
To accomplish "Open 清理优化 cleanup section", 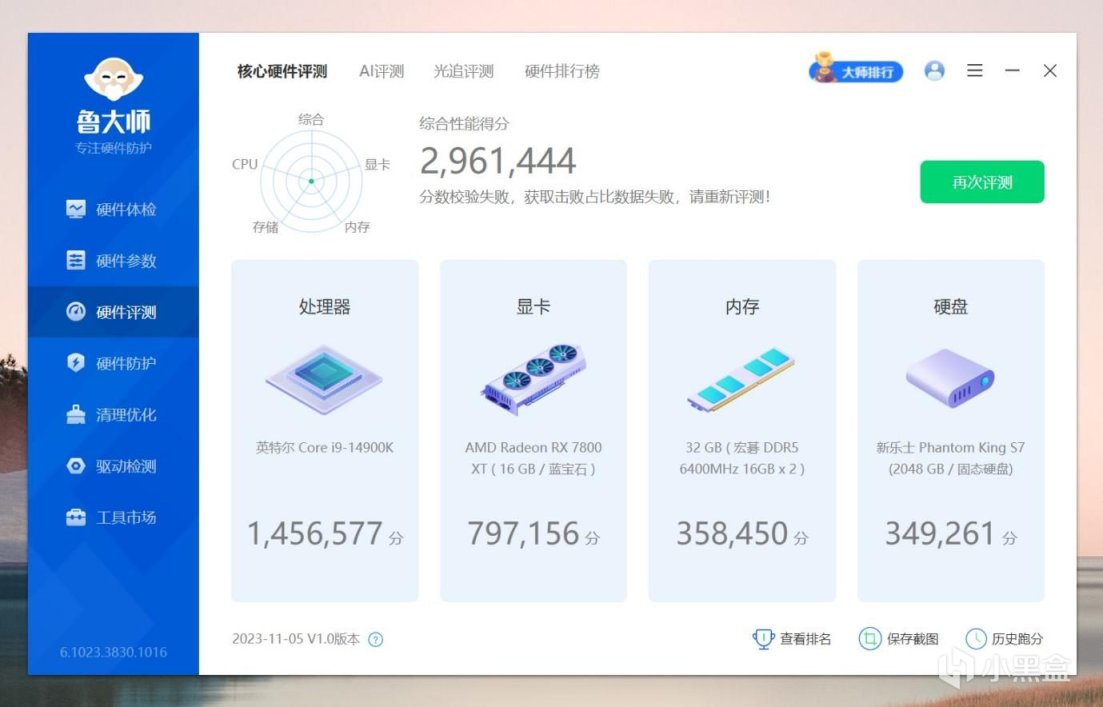I will coord(113,414).
